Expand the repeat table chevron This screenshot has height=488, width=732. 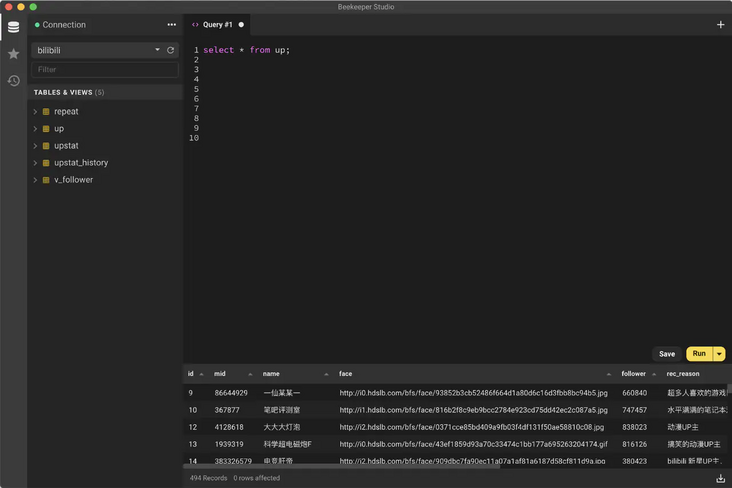[x=35, y=112]
